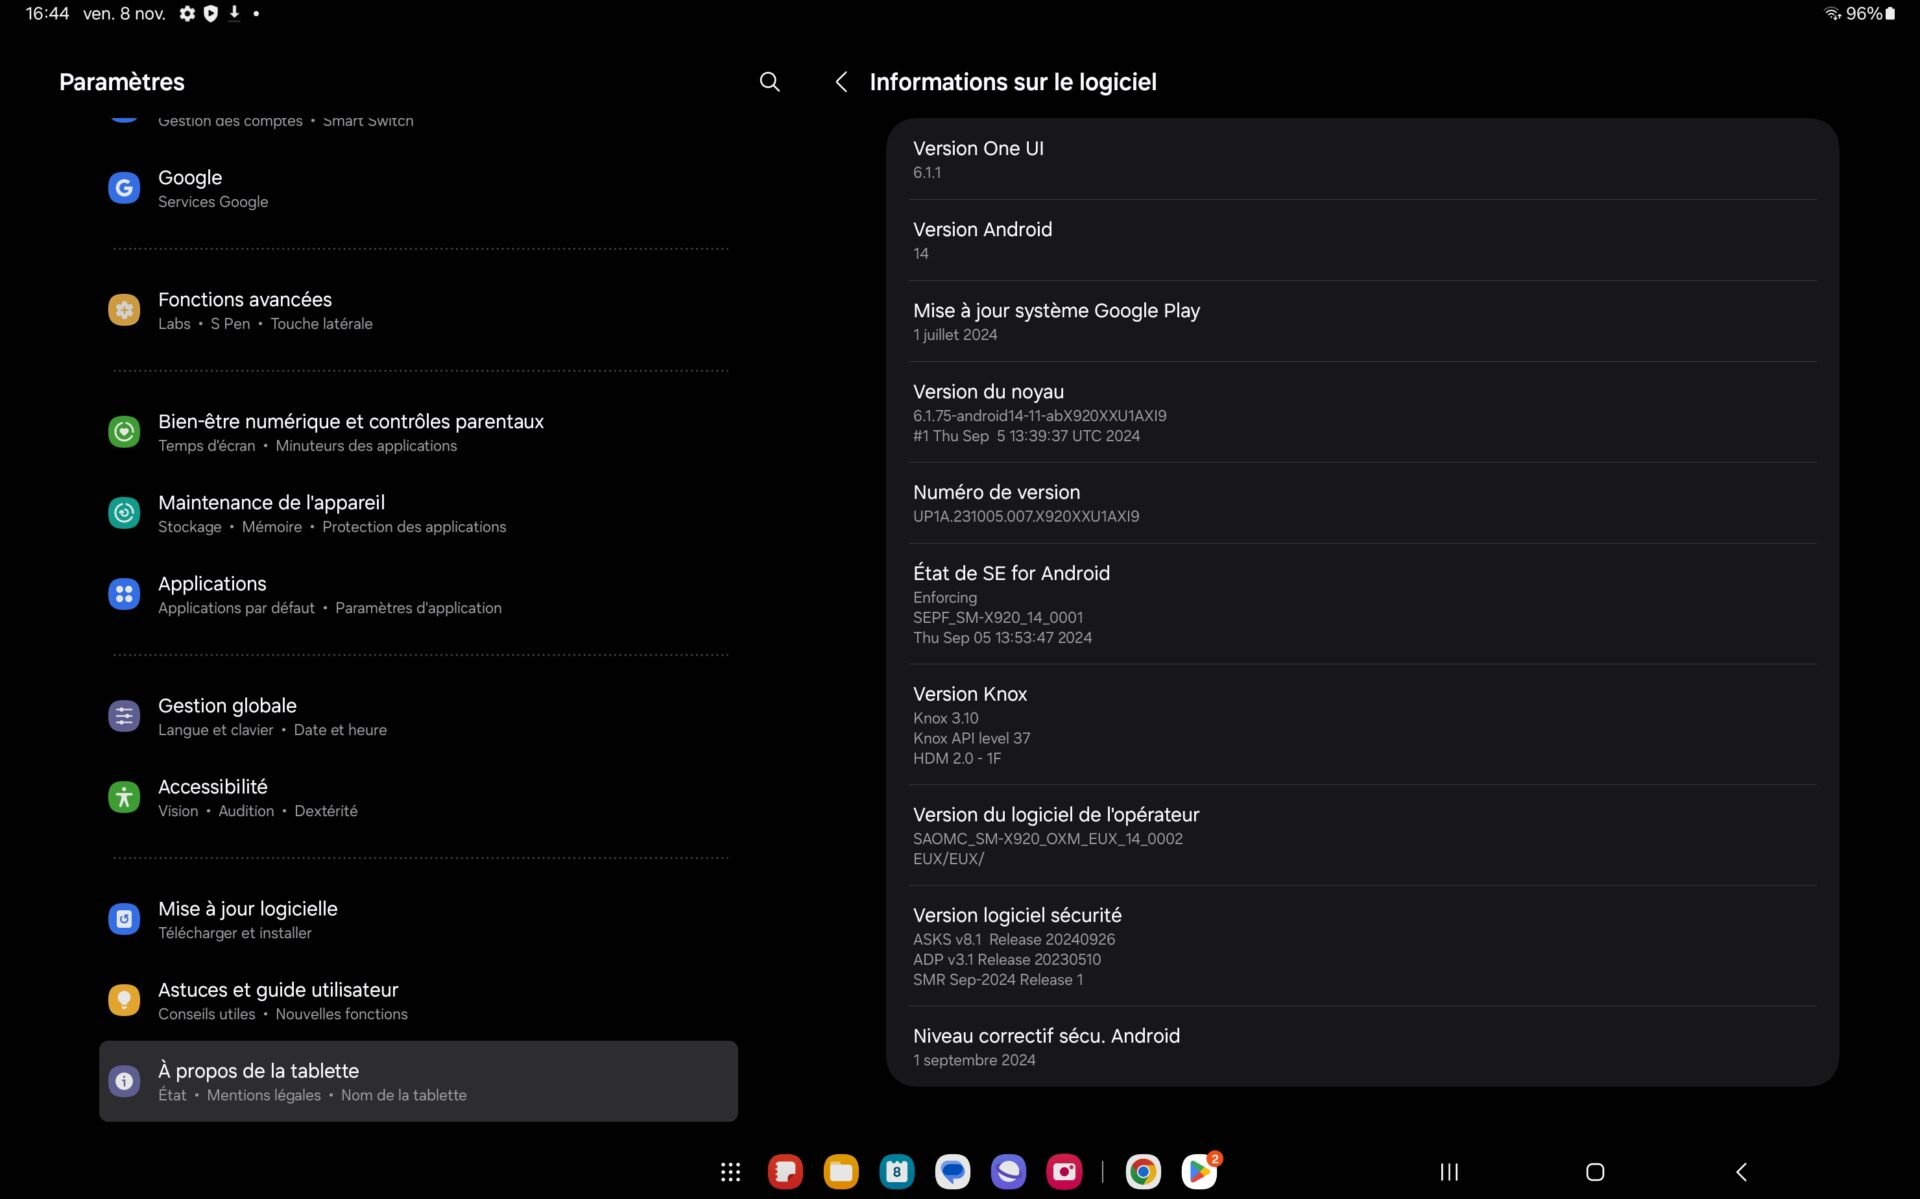Open Accessibilité settings entry
The width and height of the screenshot is (1920, 1199).
418,797
